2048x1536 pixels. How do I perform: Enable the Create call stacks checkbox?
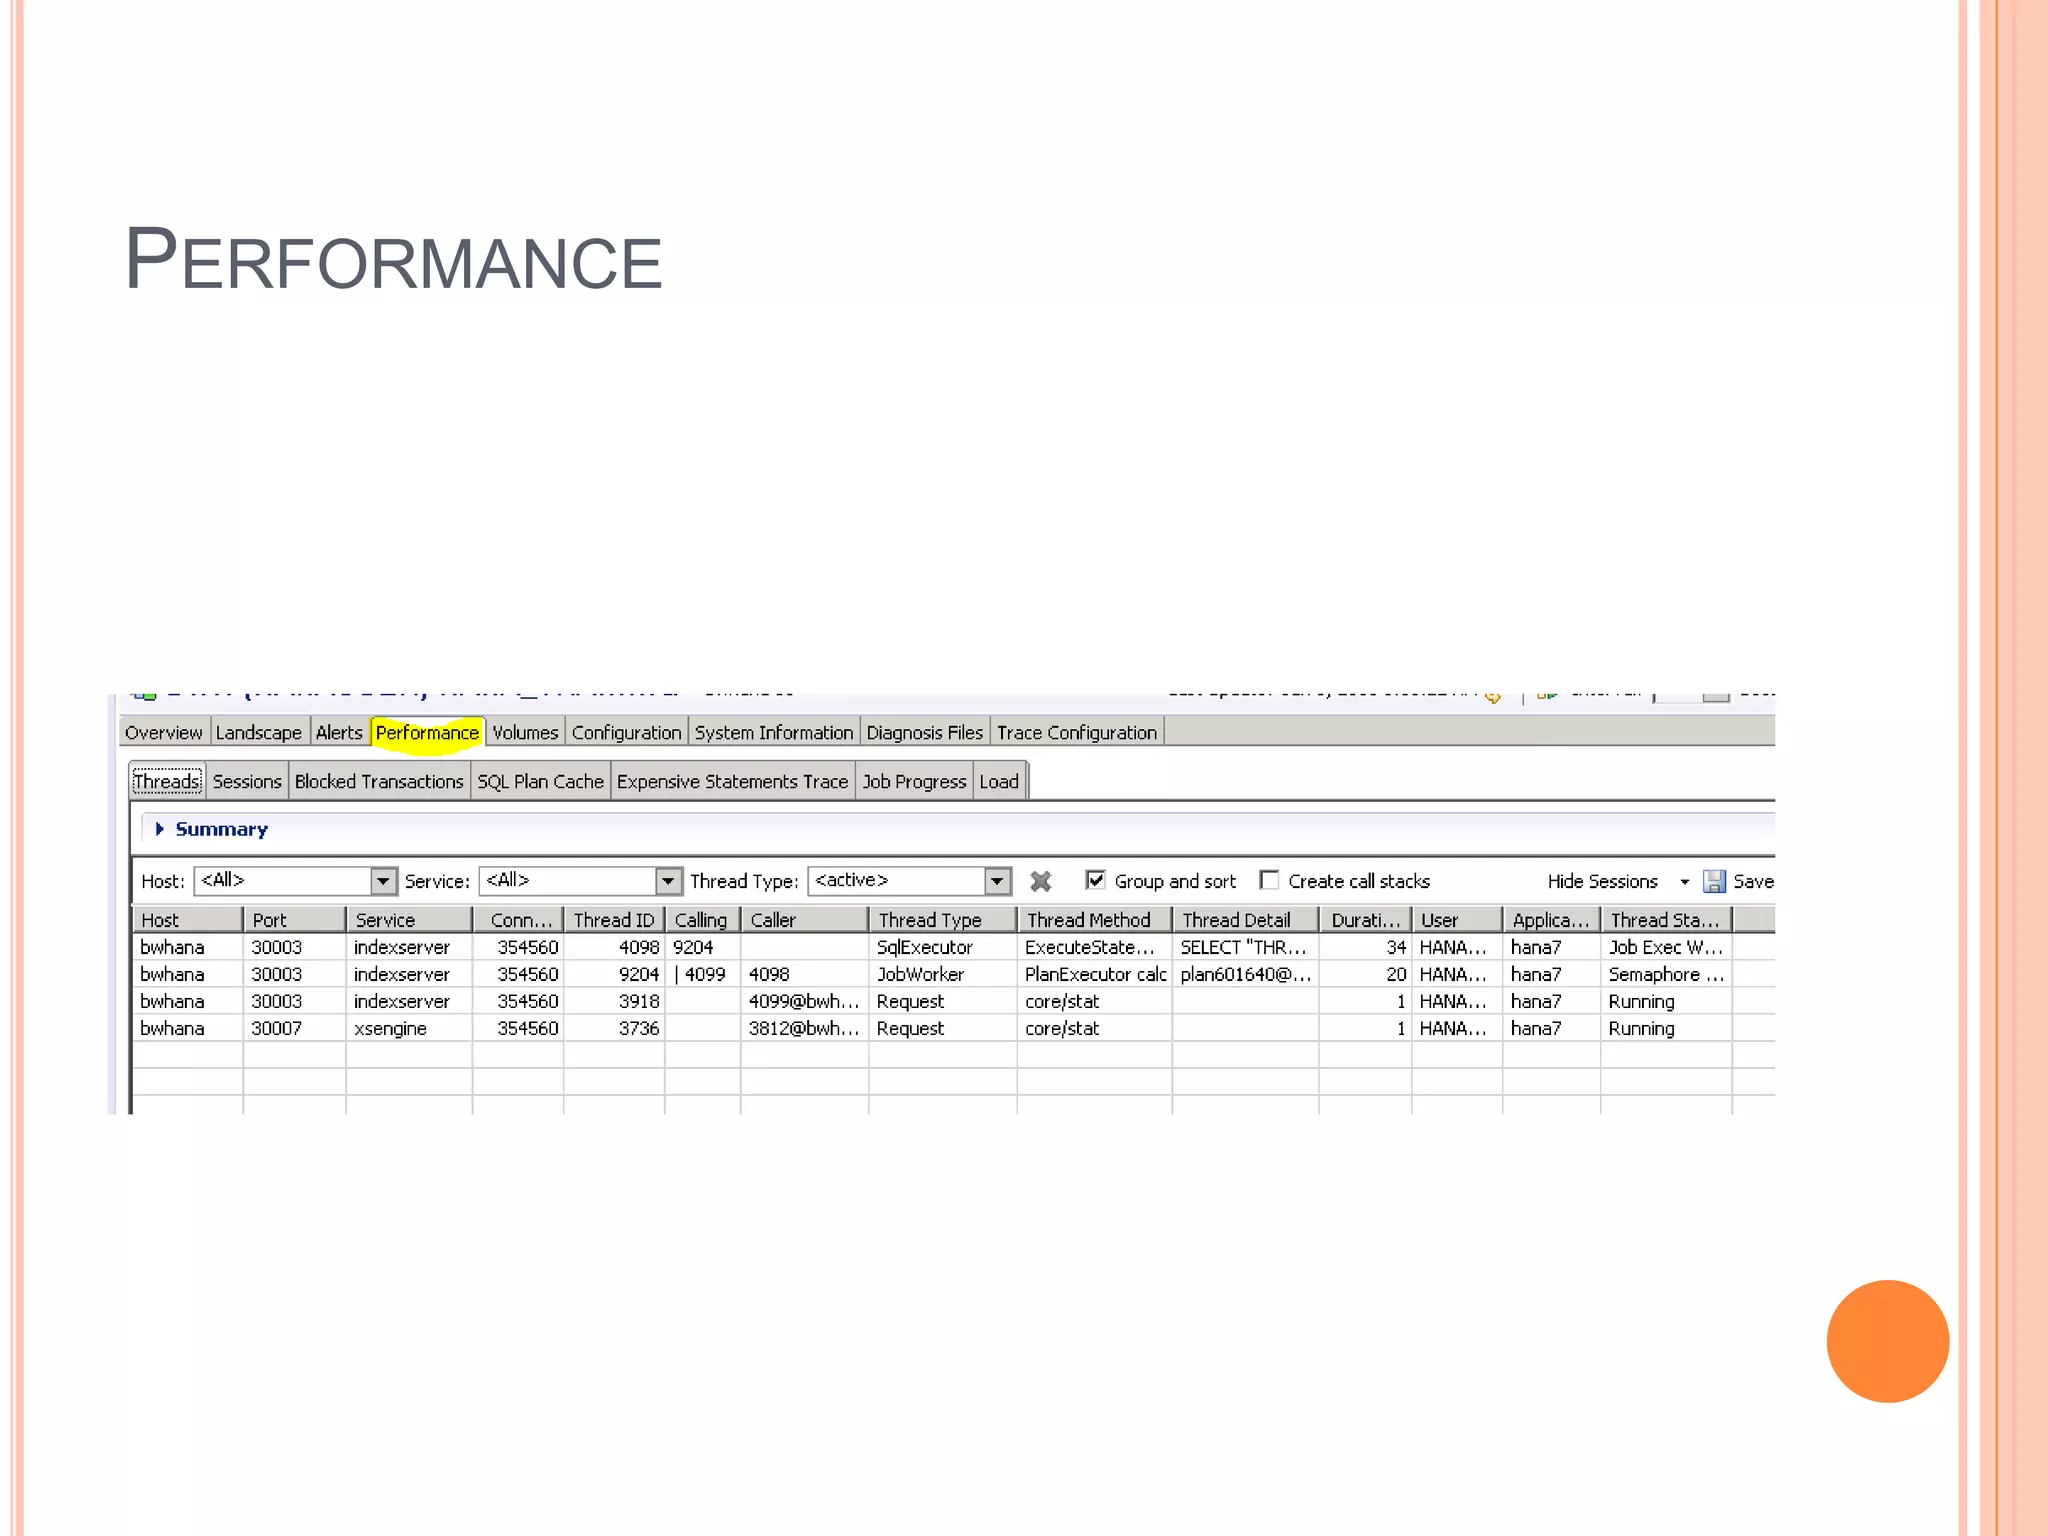tap(1269, 880)
